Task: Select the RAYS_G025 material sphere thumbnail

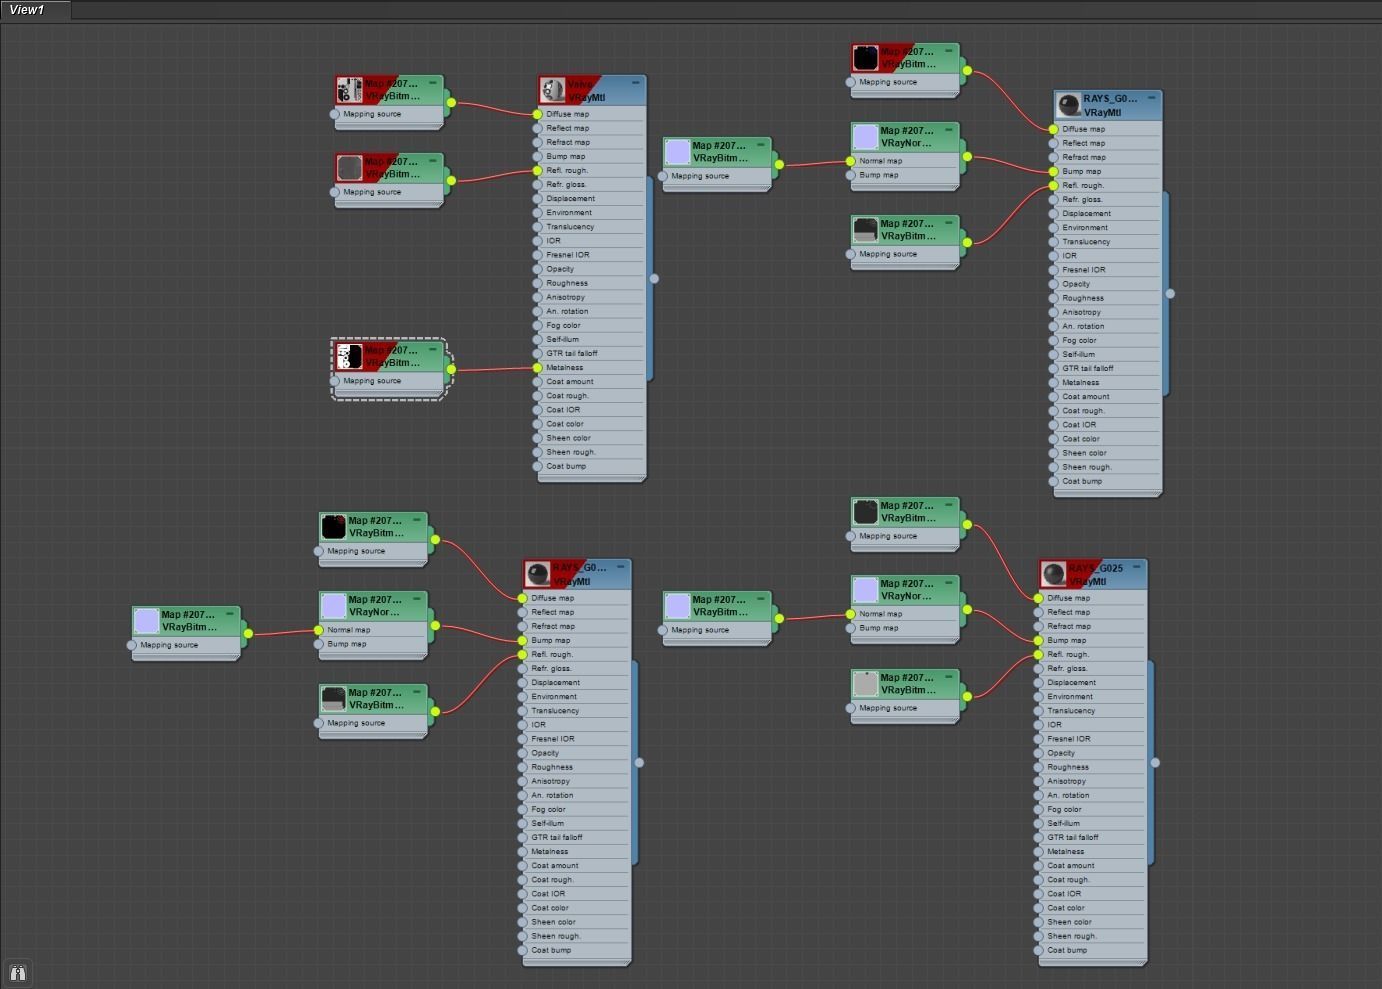Action: click(1053, 575)
